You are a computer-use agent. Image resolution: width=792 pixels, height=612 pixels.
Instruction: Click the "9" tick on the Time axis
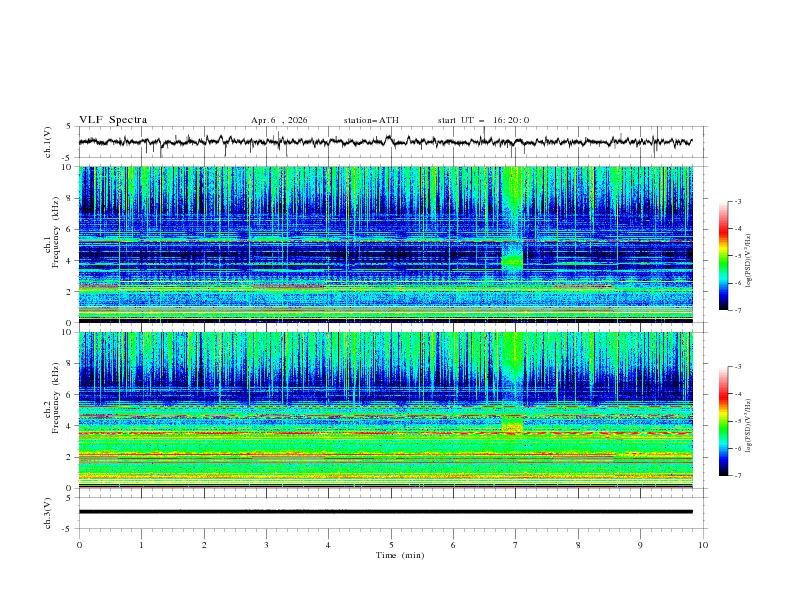[640, 545]
